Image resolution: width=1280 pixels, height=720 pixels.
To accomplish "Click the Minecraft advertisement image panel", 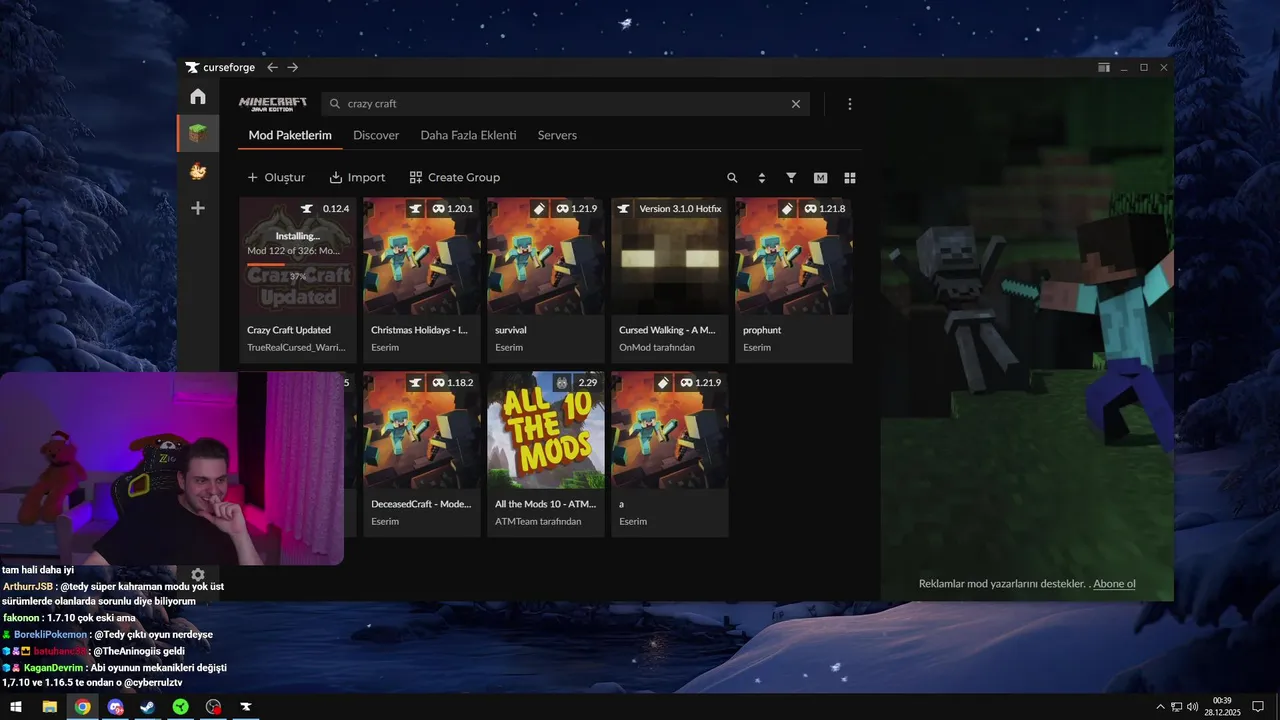I will tap(1026, 340).
